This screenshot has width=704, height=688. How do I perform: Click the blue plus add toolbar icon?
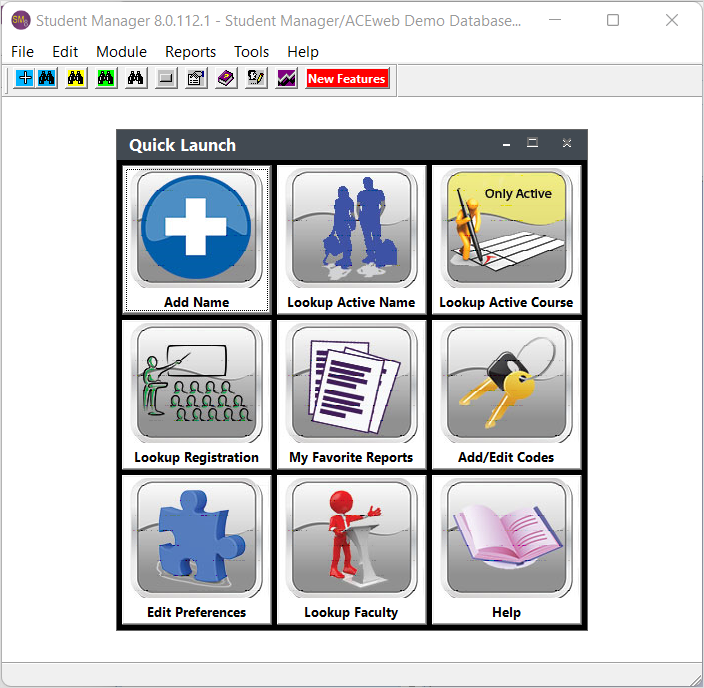(x=25, y=79)
